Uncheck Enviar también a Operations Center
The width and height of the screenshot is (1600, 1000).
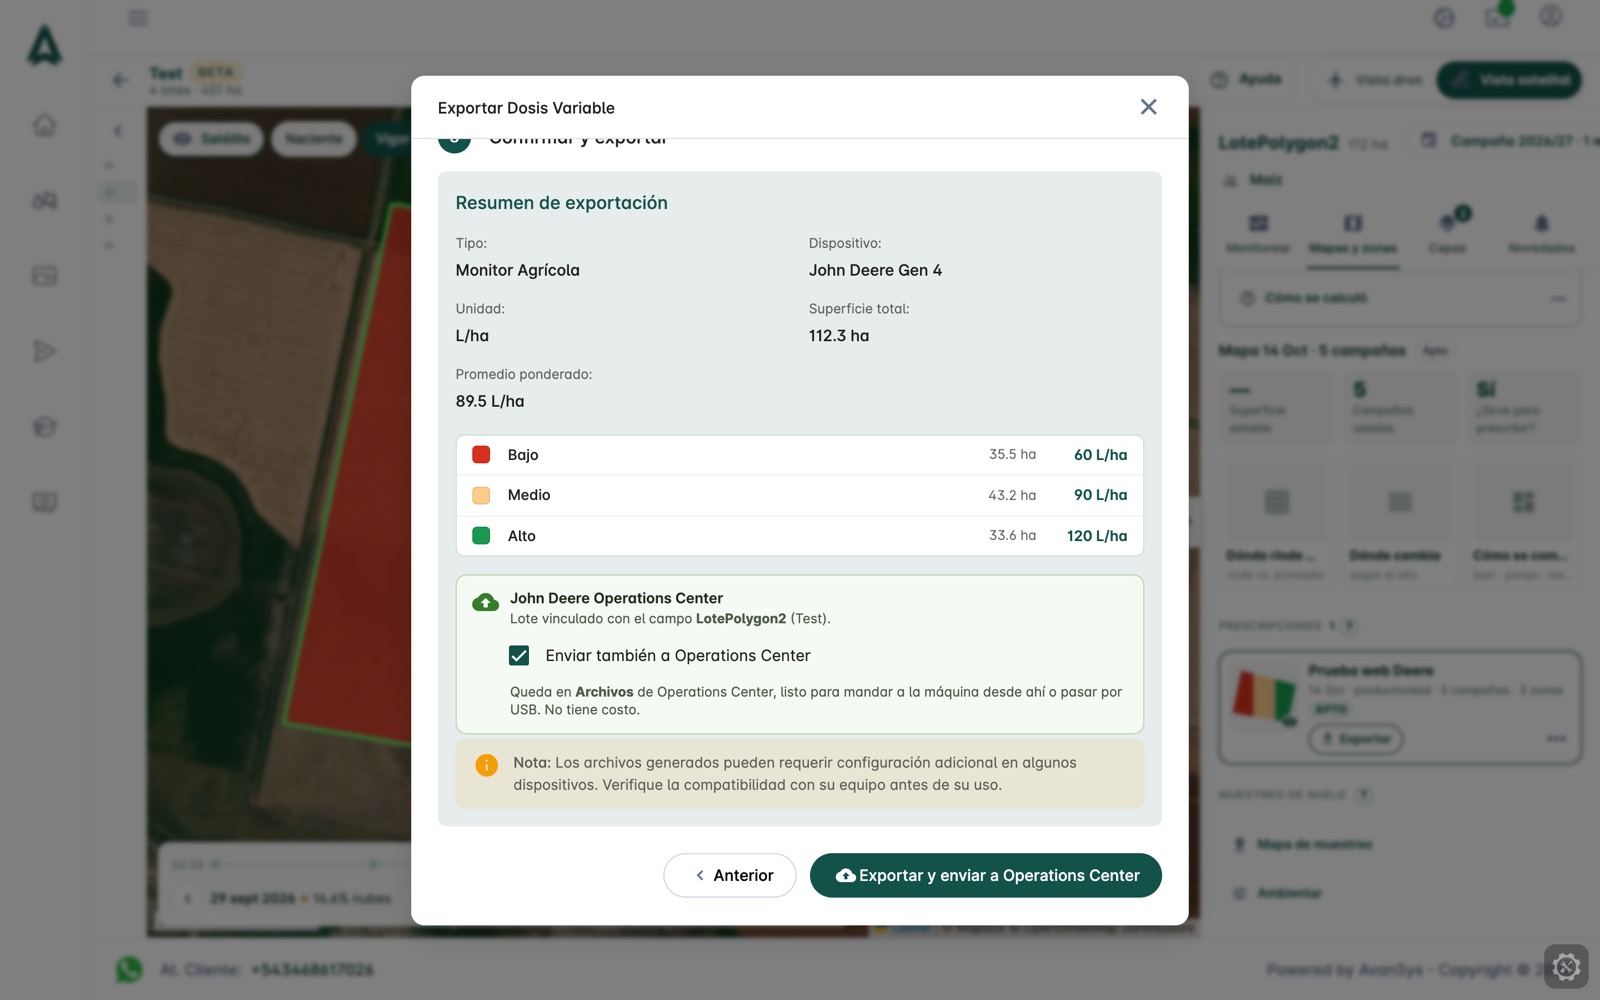coord(519,656)
